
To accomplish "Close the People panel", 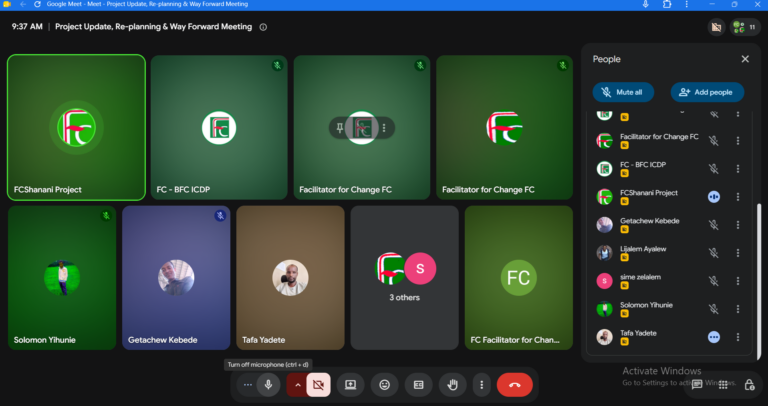I will click(745, 59).
